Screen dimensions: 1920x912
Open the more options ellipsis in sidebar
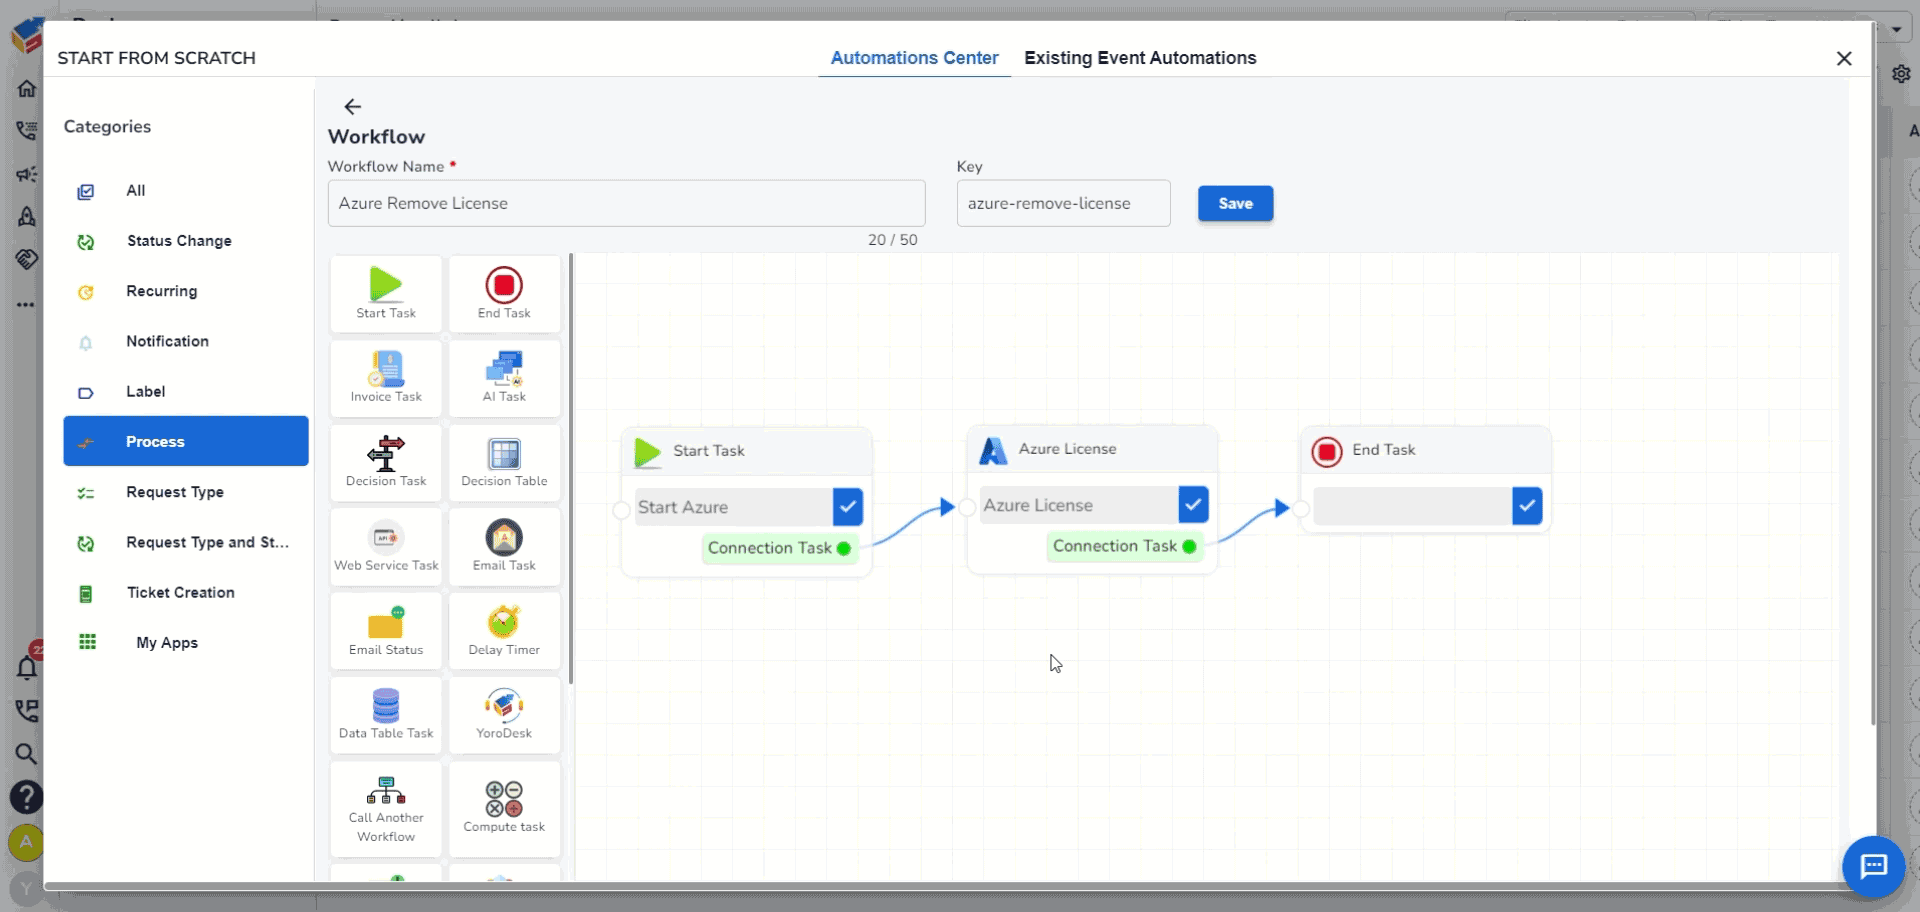[26, 304]
